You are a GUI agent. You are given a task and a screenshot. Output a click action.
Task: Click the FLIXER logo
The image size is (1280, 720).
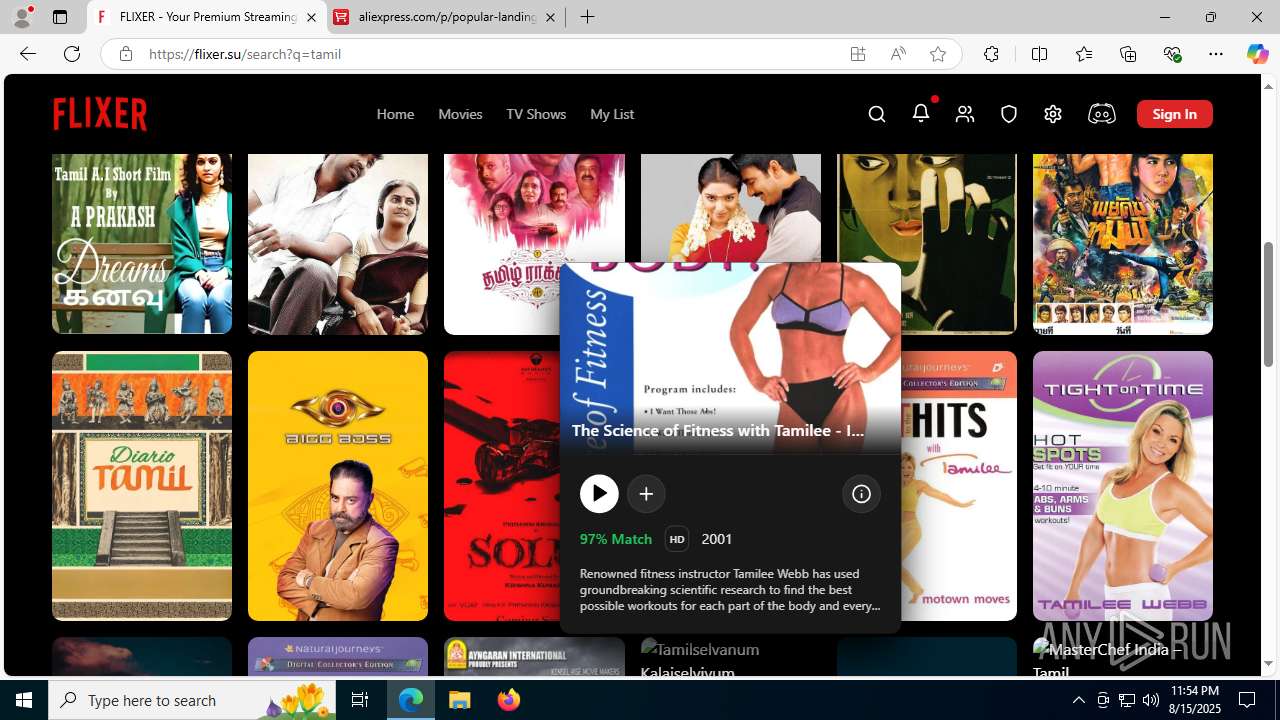(x=100, y=114)
